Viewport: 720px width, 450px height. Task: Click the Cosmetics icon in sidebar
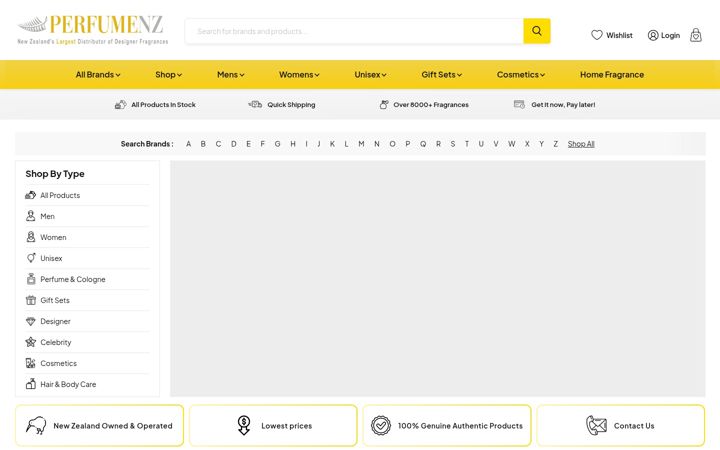pos(30,363)
